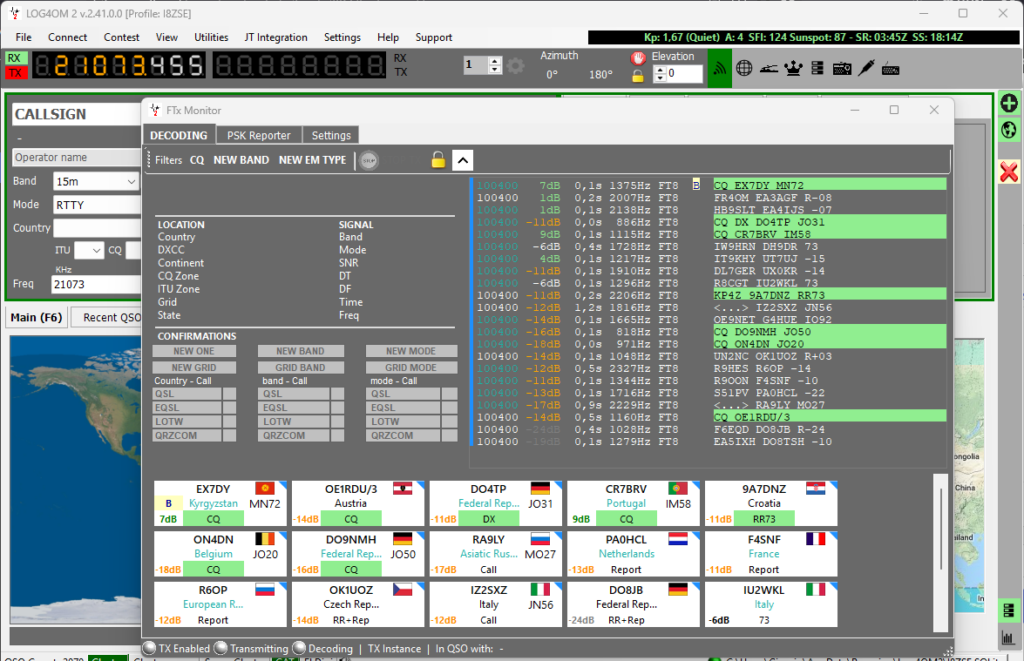Toggle the TX Enabled indicator
The image size is (1024, 661).
coord(150,648)
